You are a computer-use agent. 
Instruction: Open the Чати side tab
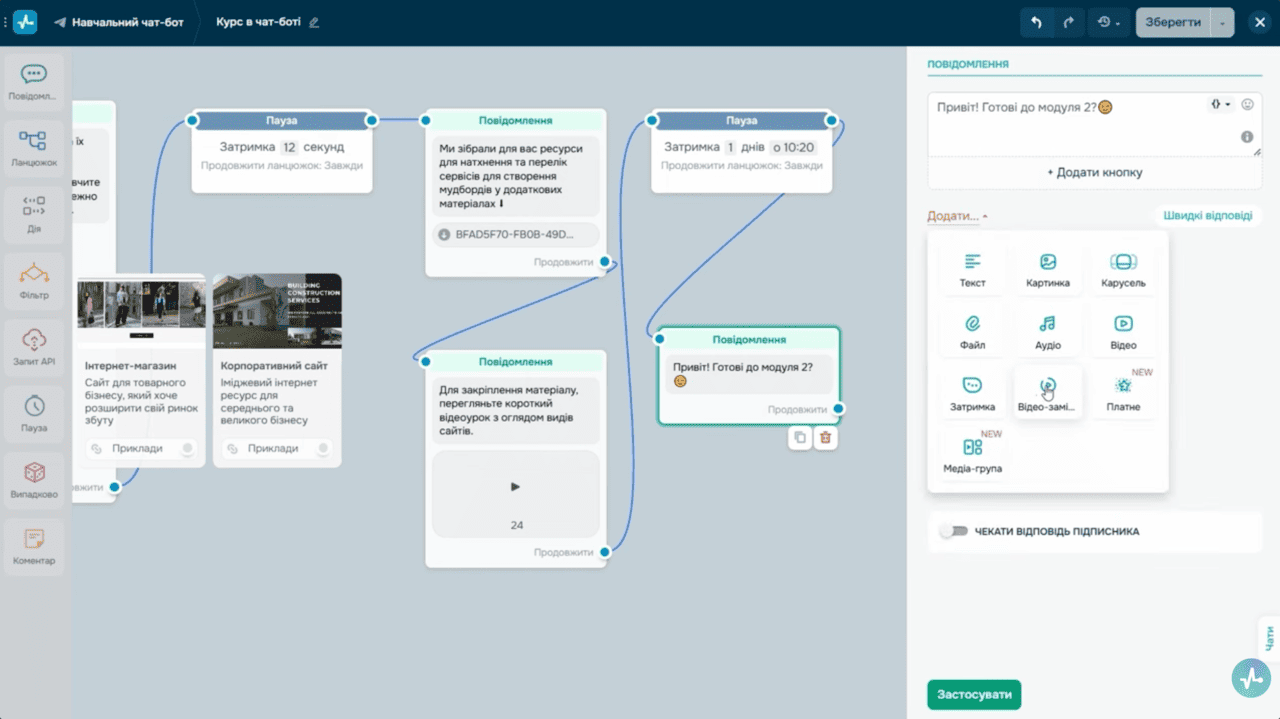pyautogui.click(x=1269, y=636)
